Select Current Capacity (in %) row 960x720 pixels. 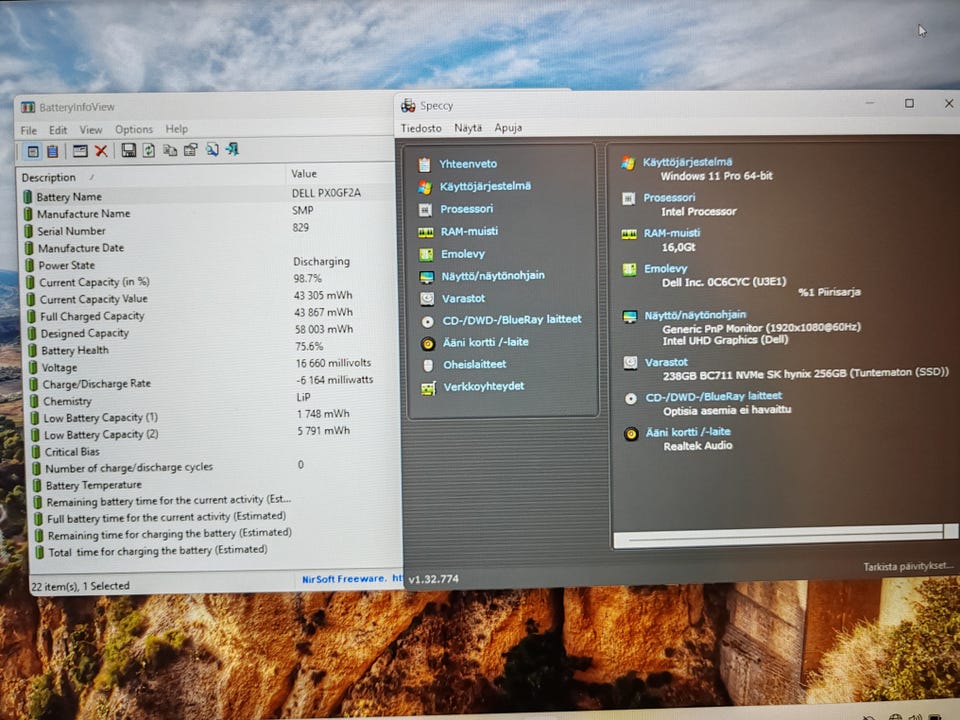coord(210,281)
